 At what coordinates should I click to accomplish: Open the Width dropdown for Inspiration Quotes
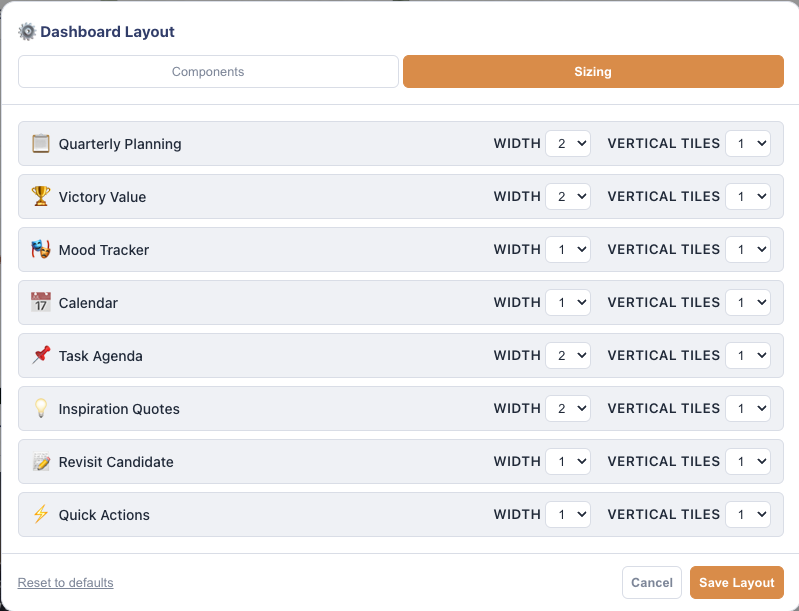coord(568,409)
